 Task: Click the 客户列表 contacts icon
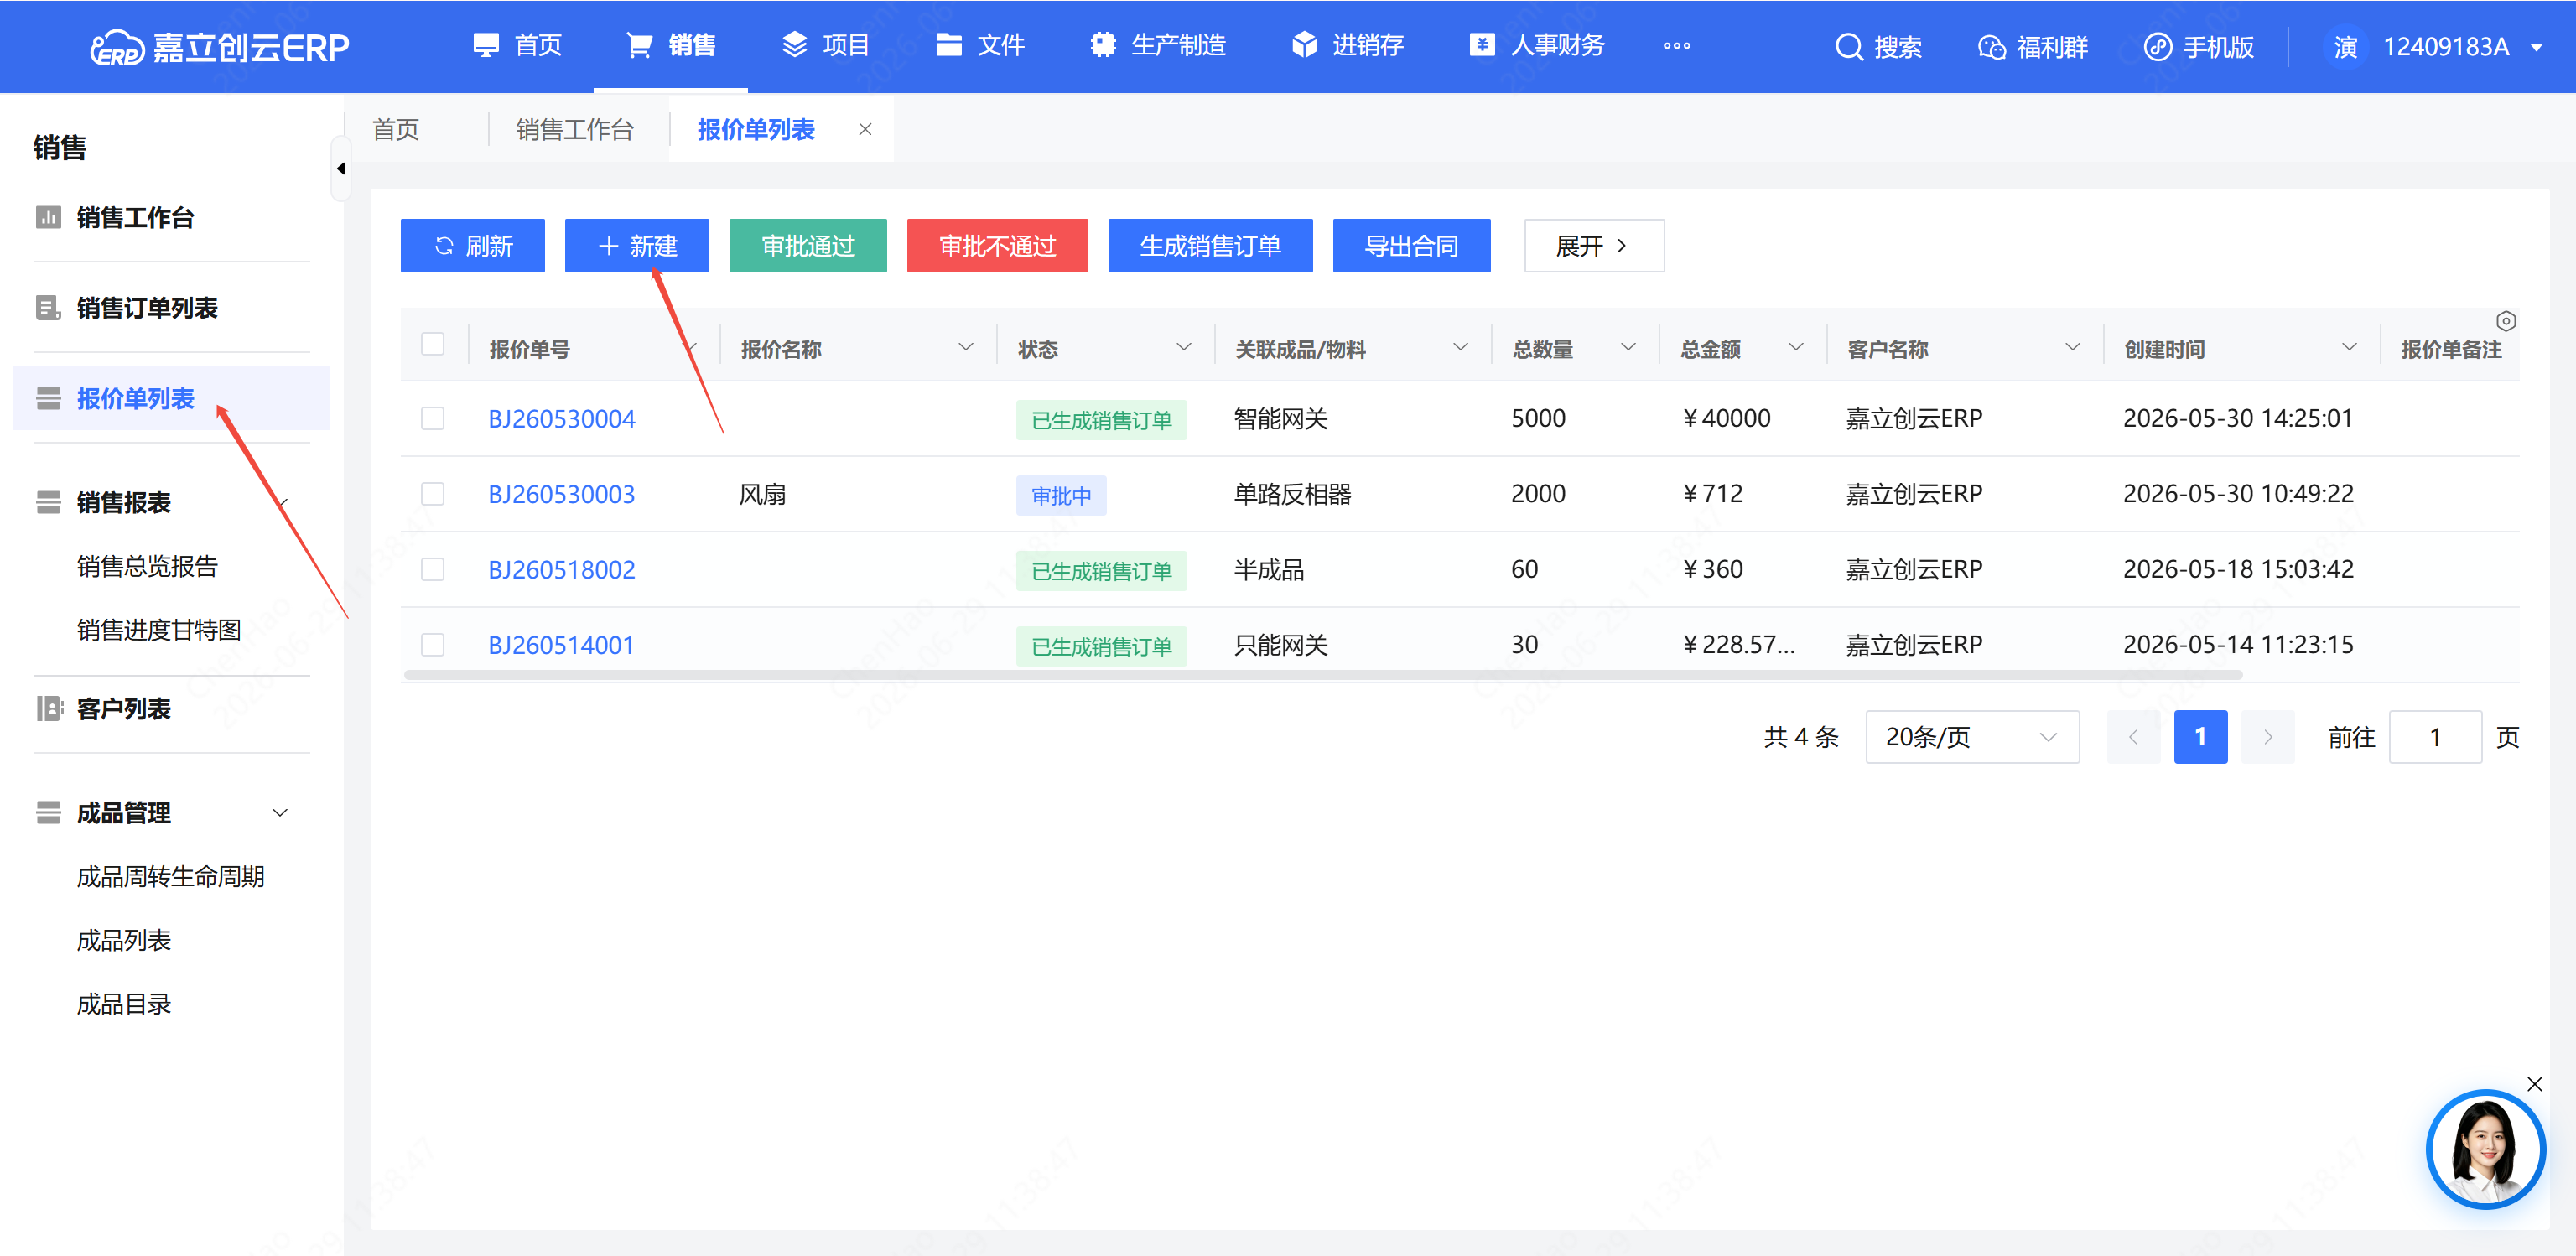point(48,709)
